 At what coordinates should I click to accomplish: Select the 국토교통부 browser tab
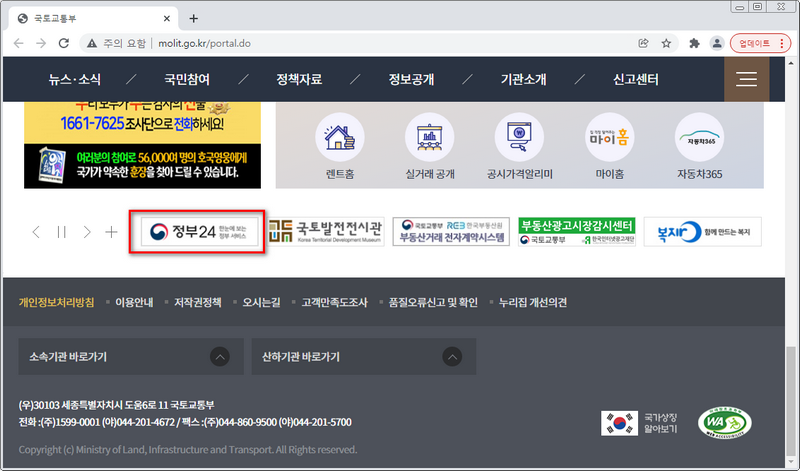[x=93, y=18]
